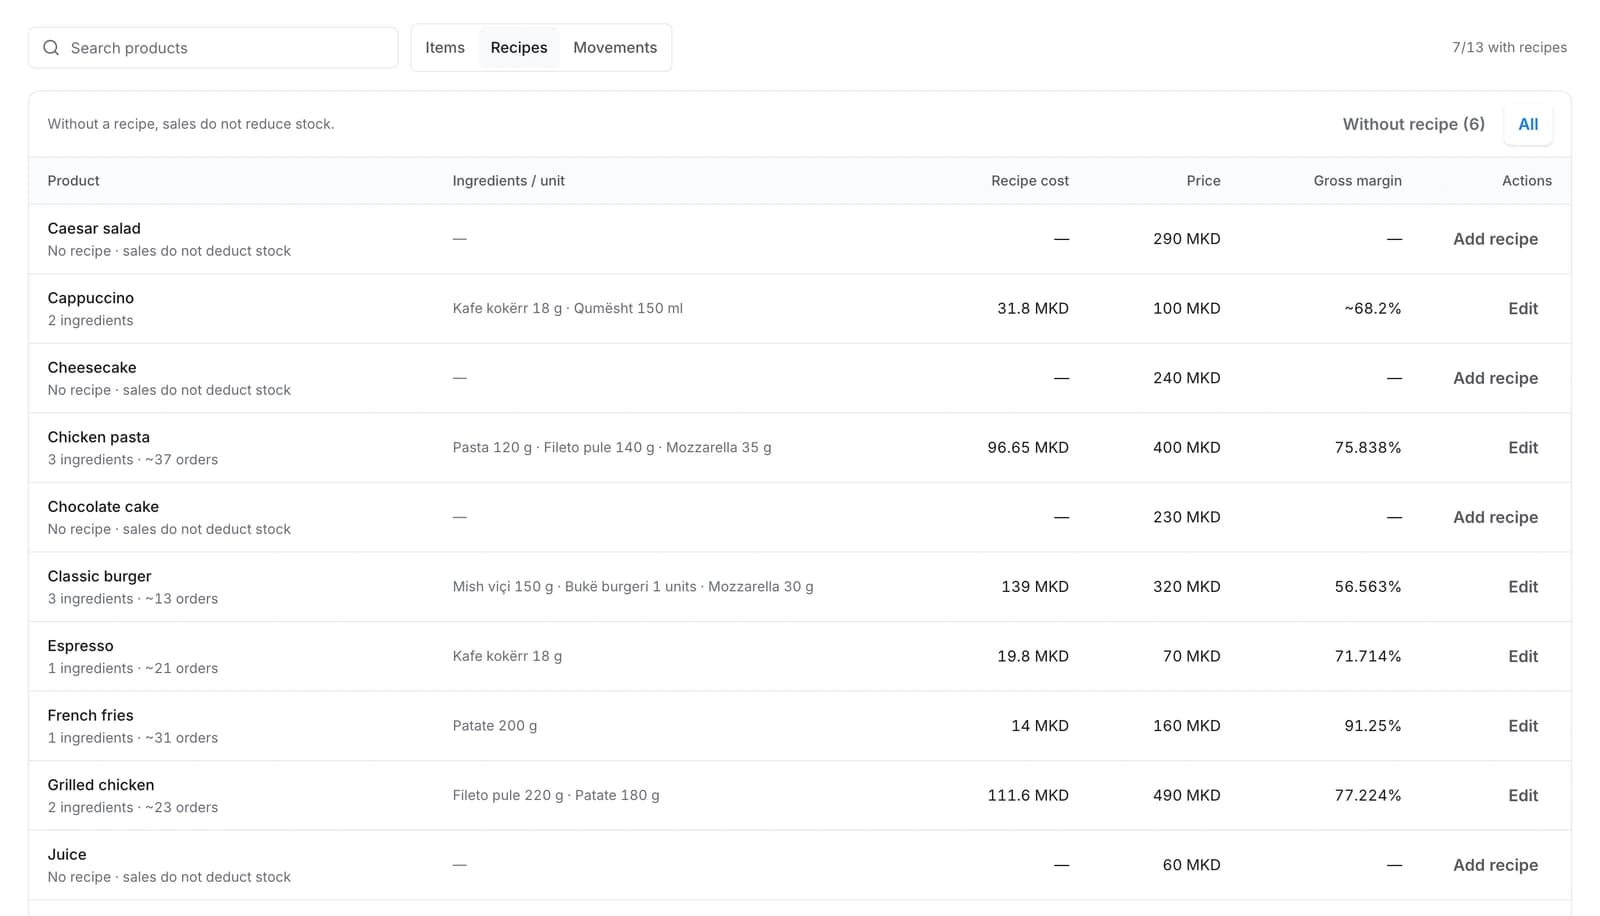Click the search magnifier icon

click(51, 48)
